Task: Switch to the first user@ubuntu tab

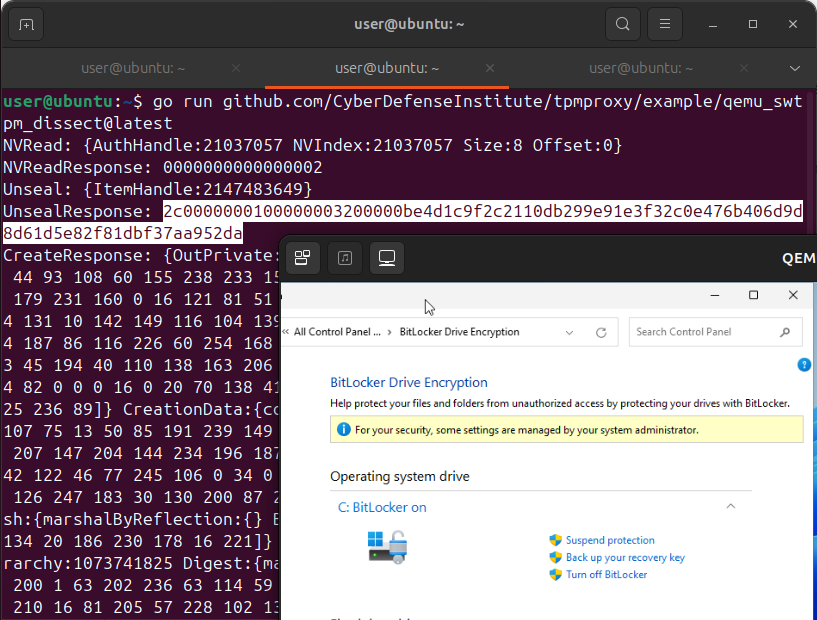Action: (133, 68)
